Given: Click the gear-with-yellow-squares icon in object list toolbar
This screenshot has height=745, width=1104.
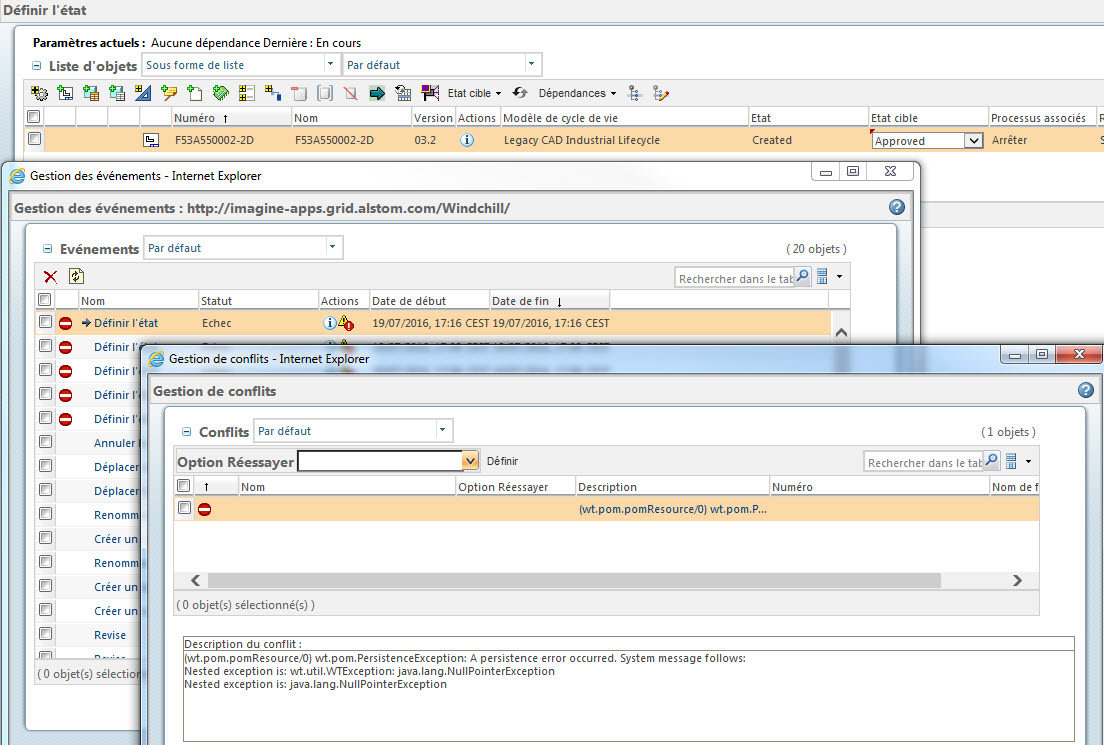Looking at the screenshot, I should tap(39, 93).
